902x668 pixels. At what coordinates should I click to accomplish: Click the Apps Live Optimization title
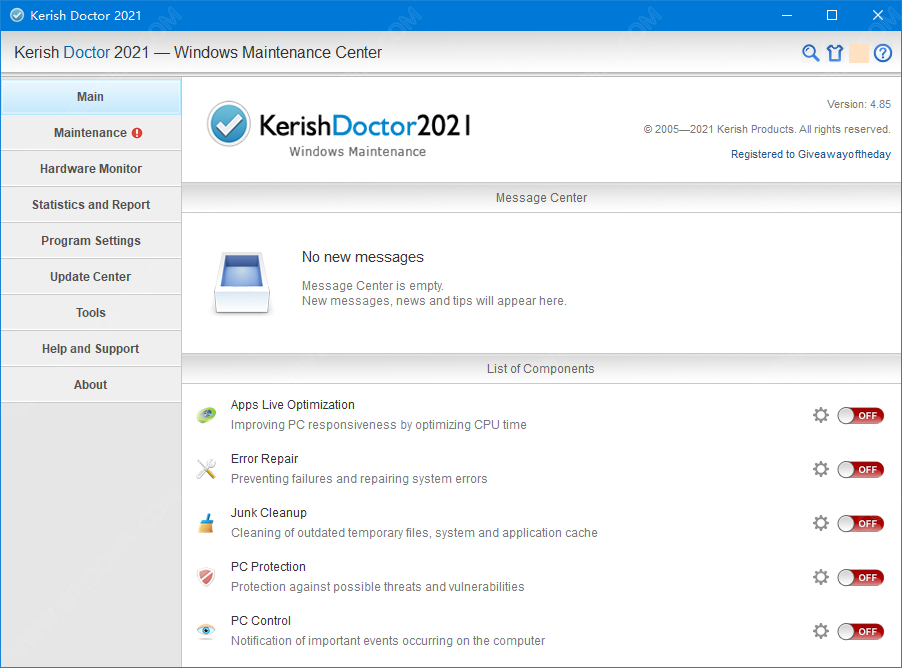pyautogui.click(x=292, y=404)
